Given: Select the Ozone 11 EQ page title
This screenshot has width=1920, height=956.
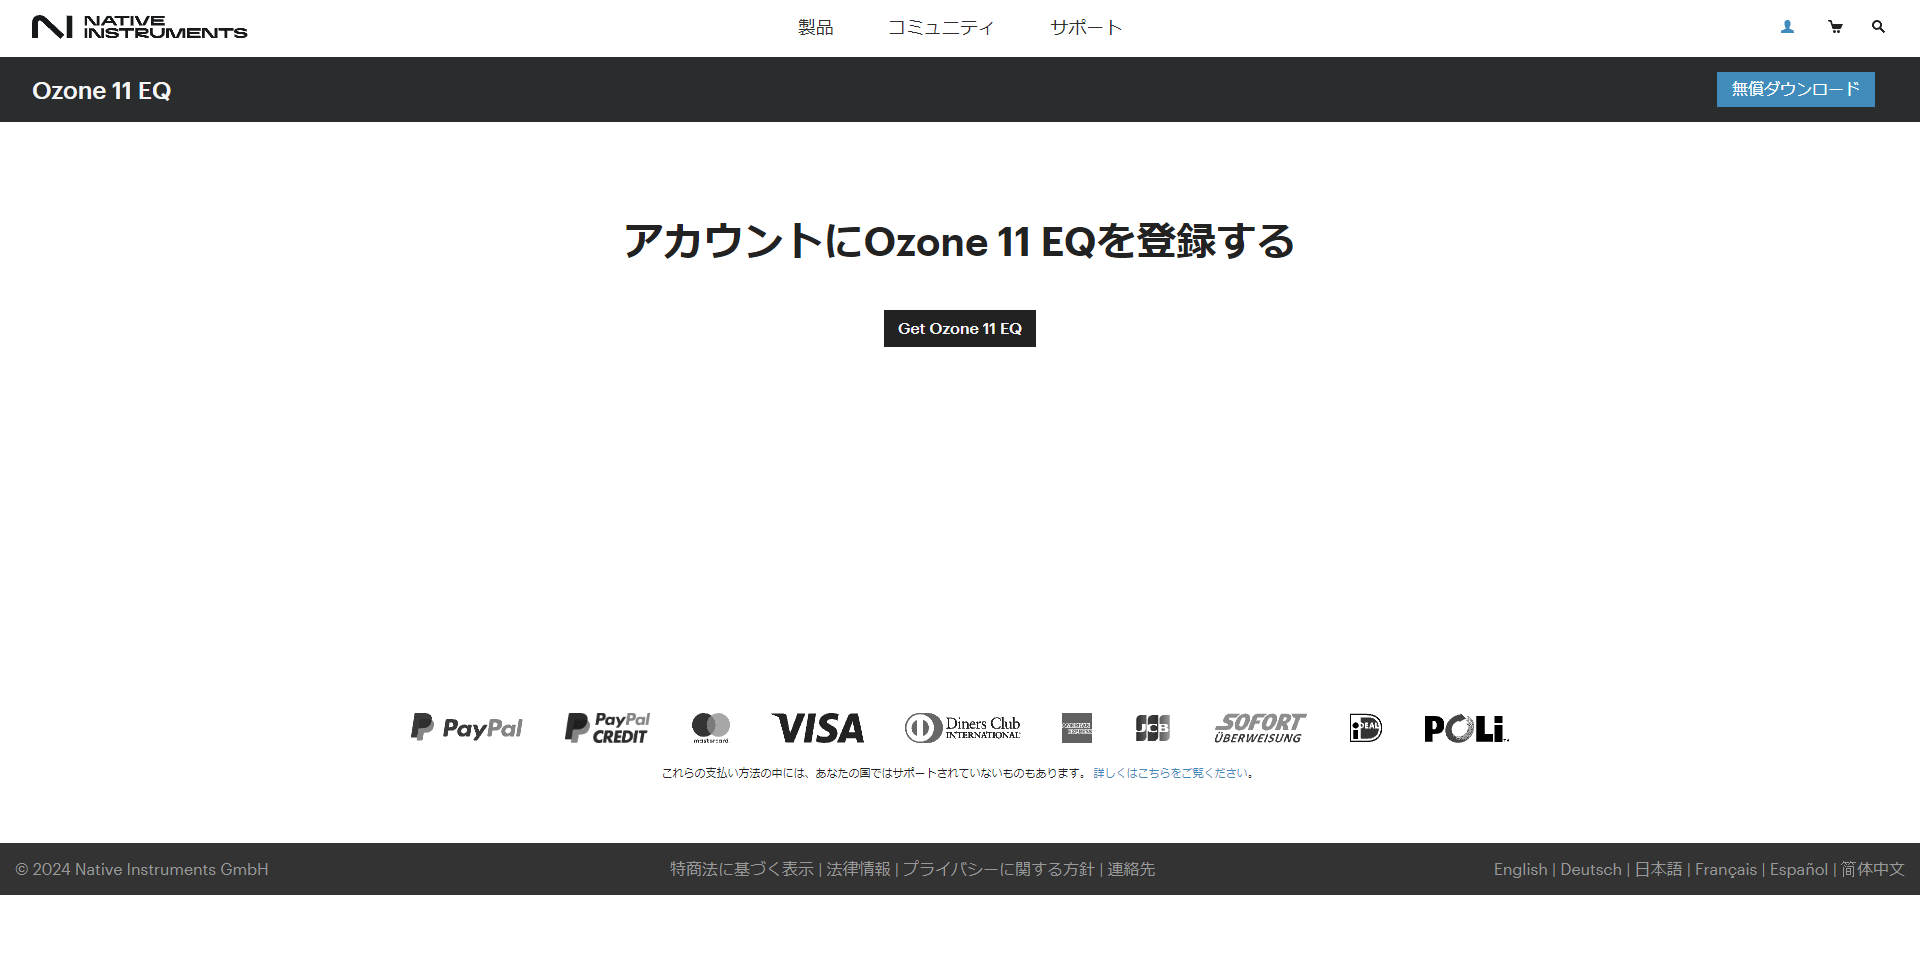Looking at the screenshot, I should point(102,90).
